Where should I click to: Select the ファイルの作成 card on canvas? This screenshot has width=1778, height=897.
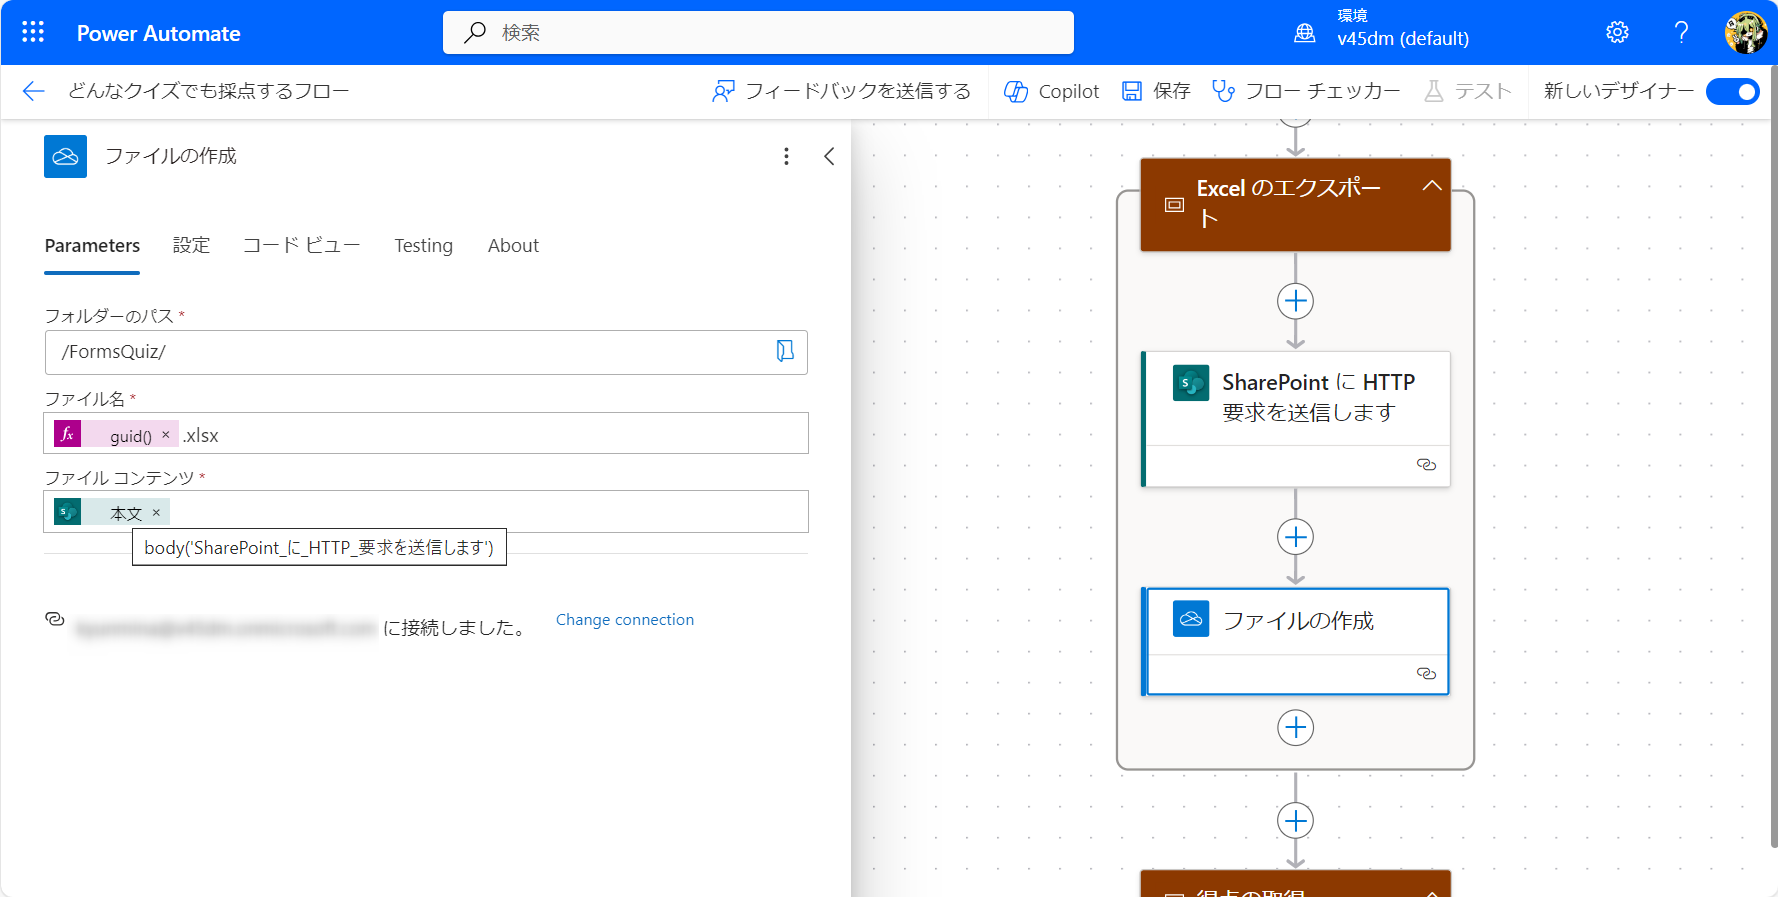[x=1296, y=641]
